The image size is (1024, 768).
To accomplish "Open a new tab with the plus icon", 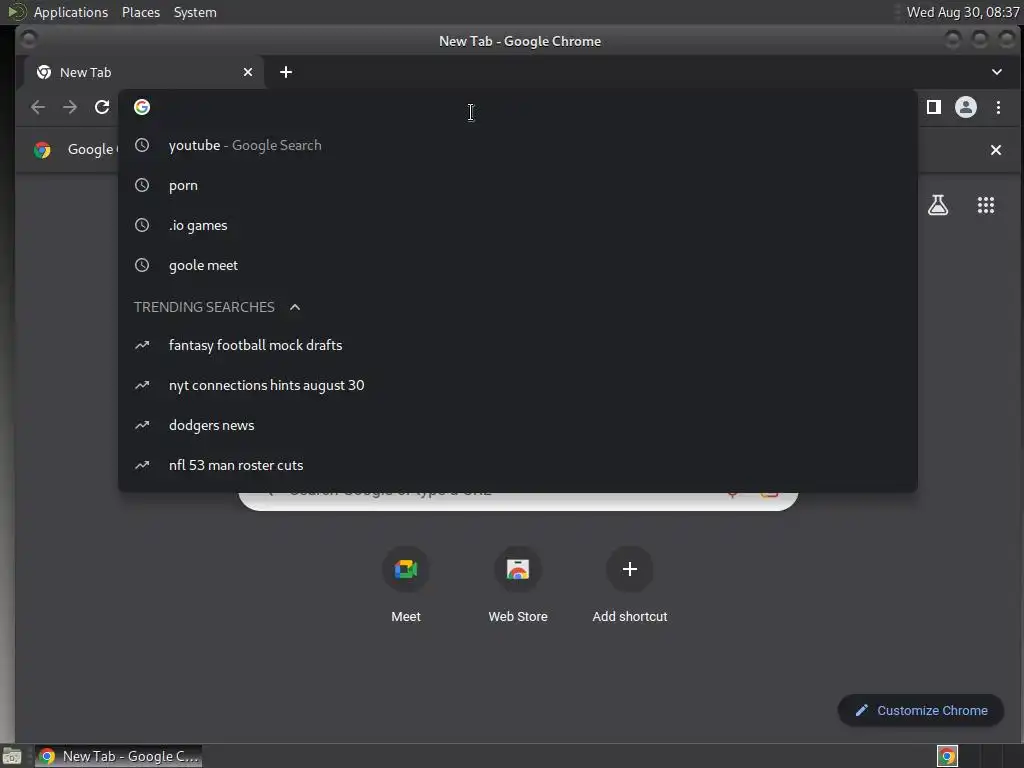I will [x=286, y=72].
